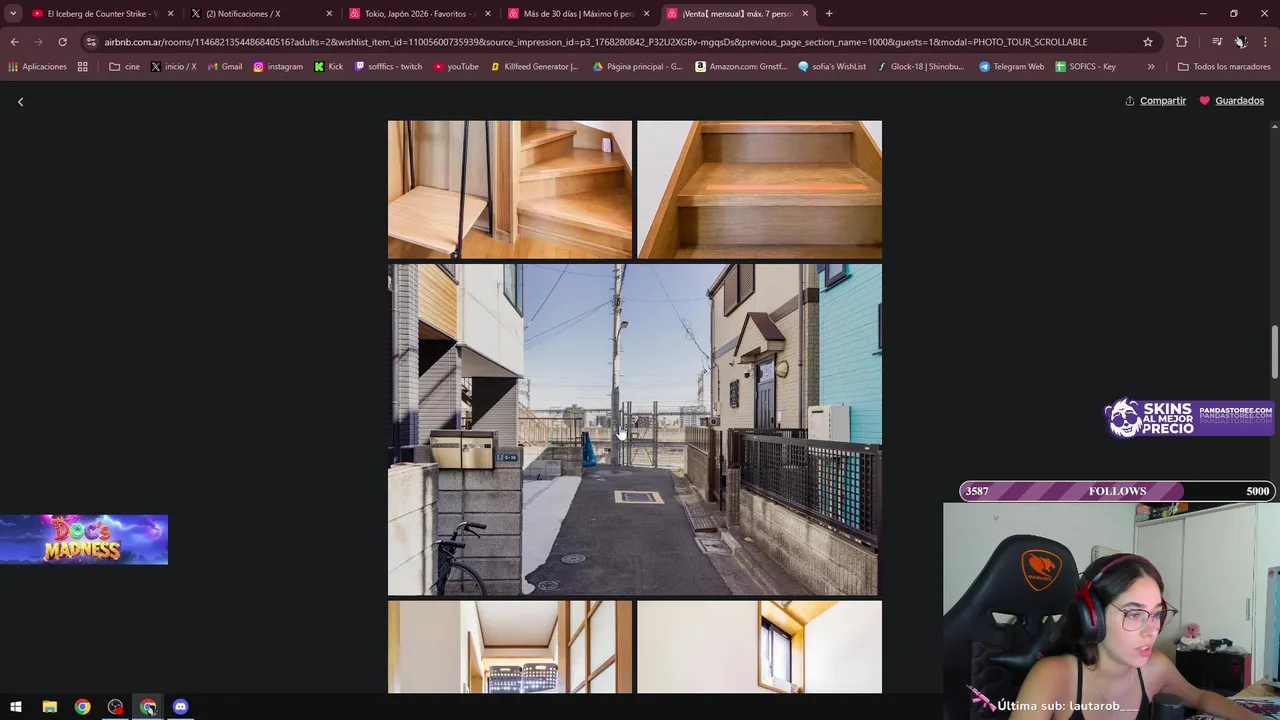Screen dimensions: 1280x720
Task: Open the OBS Studio taskbar icon
Action: pos(115,707)
